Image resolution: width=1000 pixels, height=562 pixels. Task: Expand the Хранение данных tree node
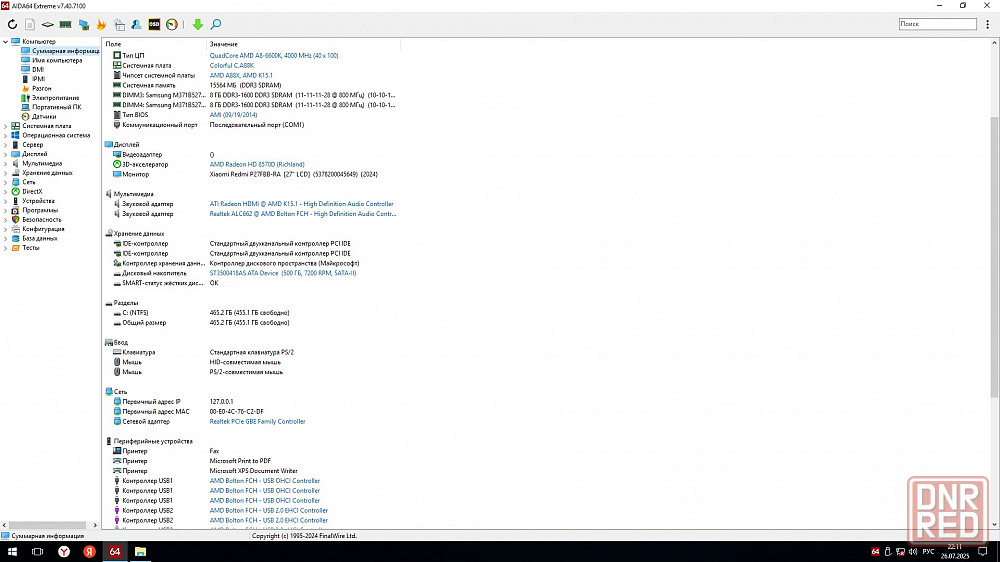tap(6, 173)
